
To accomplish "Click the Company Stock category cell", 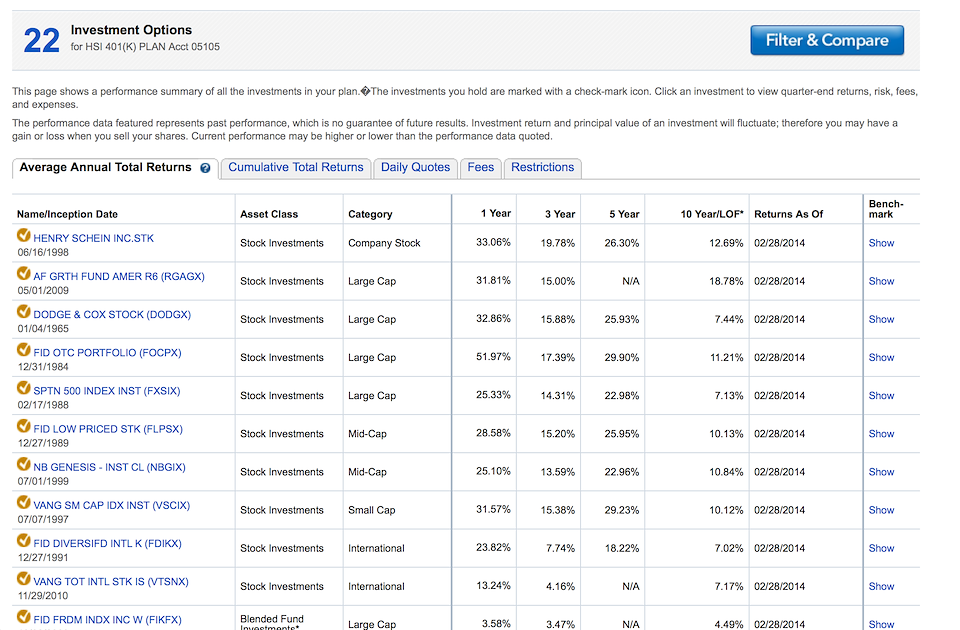I will 384,243.
